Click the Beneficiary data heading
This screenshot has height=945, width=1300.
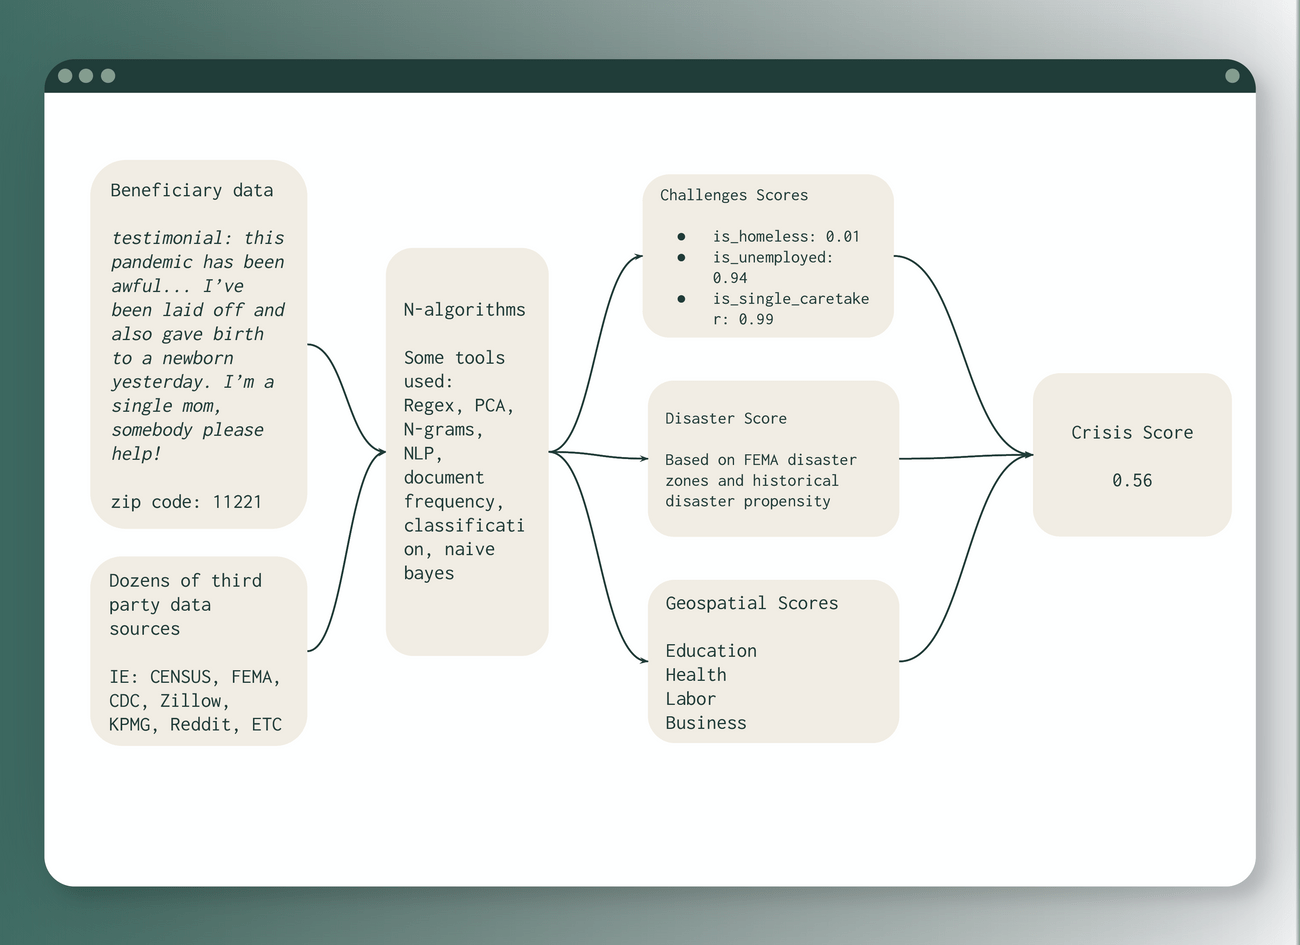click(x=191, y=190)
